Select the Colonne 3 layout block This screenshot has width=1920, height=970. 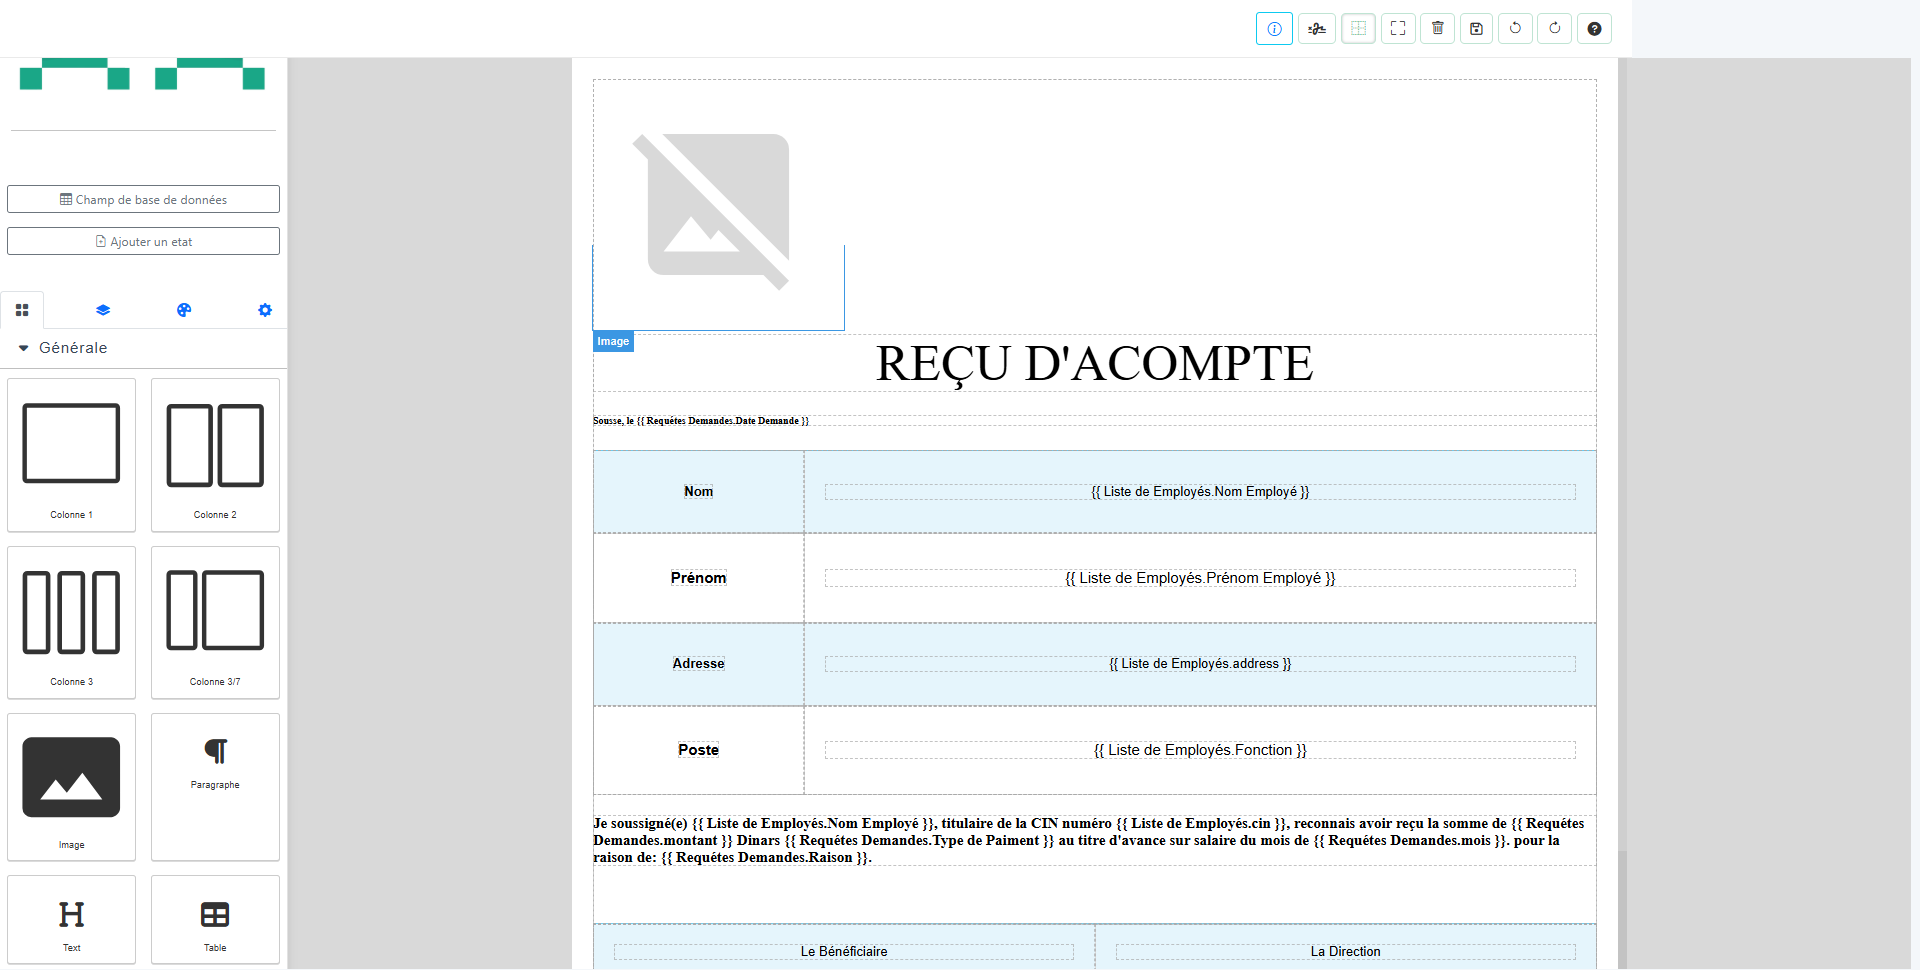71,622
